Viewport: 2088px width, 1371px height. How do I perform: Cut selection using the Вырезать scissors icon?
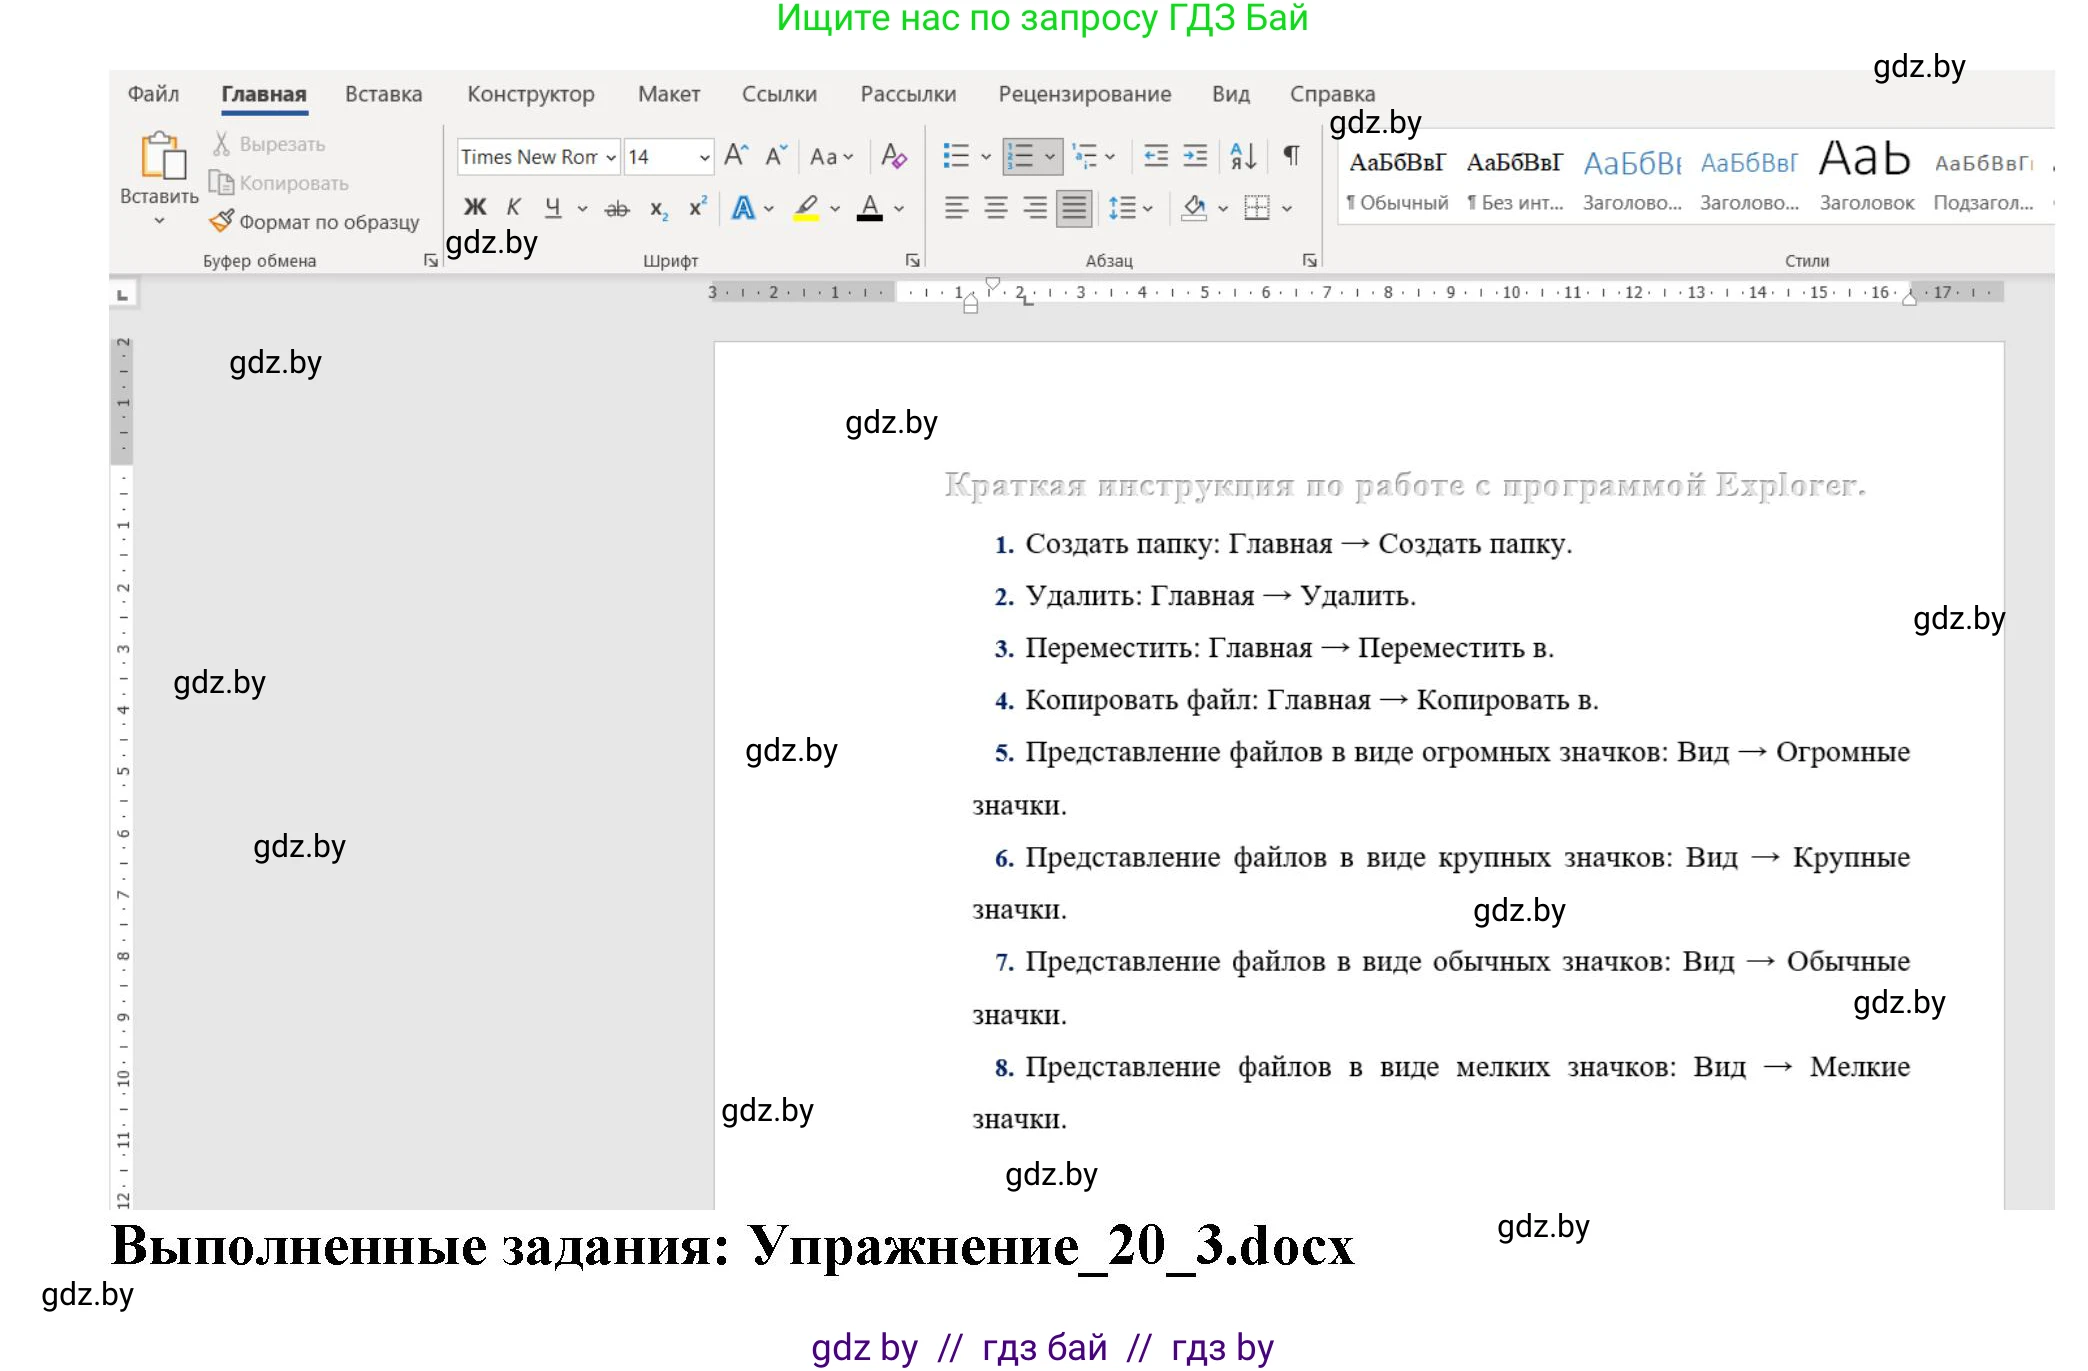point(222,143)
